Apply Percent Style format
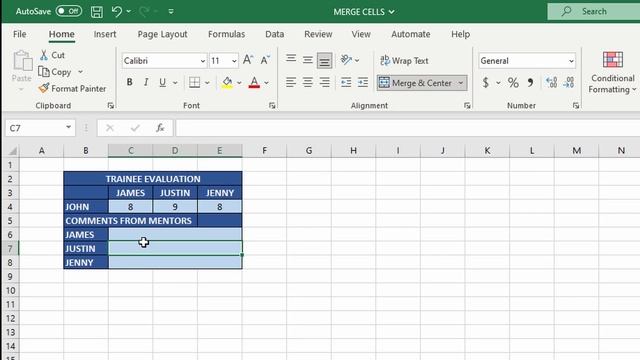Screen dimensions: 640x360 coord(513,83)
